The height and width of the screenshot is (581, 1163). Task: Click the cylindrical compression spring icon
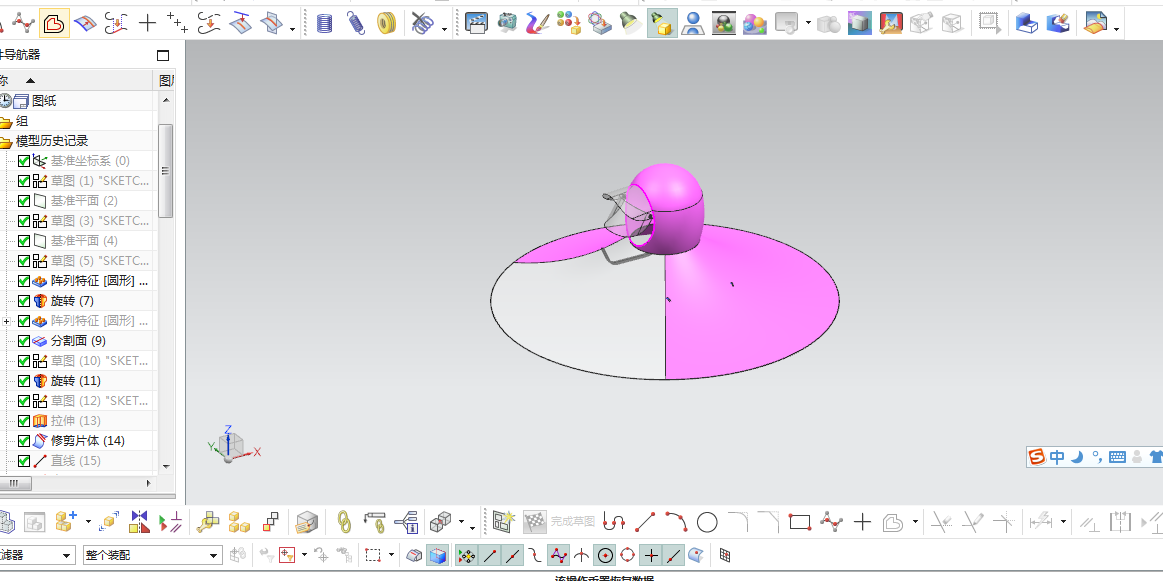324,24
